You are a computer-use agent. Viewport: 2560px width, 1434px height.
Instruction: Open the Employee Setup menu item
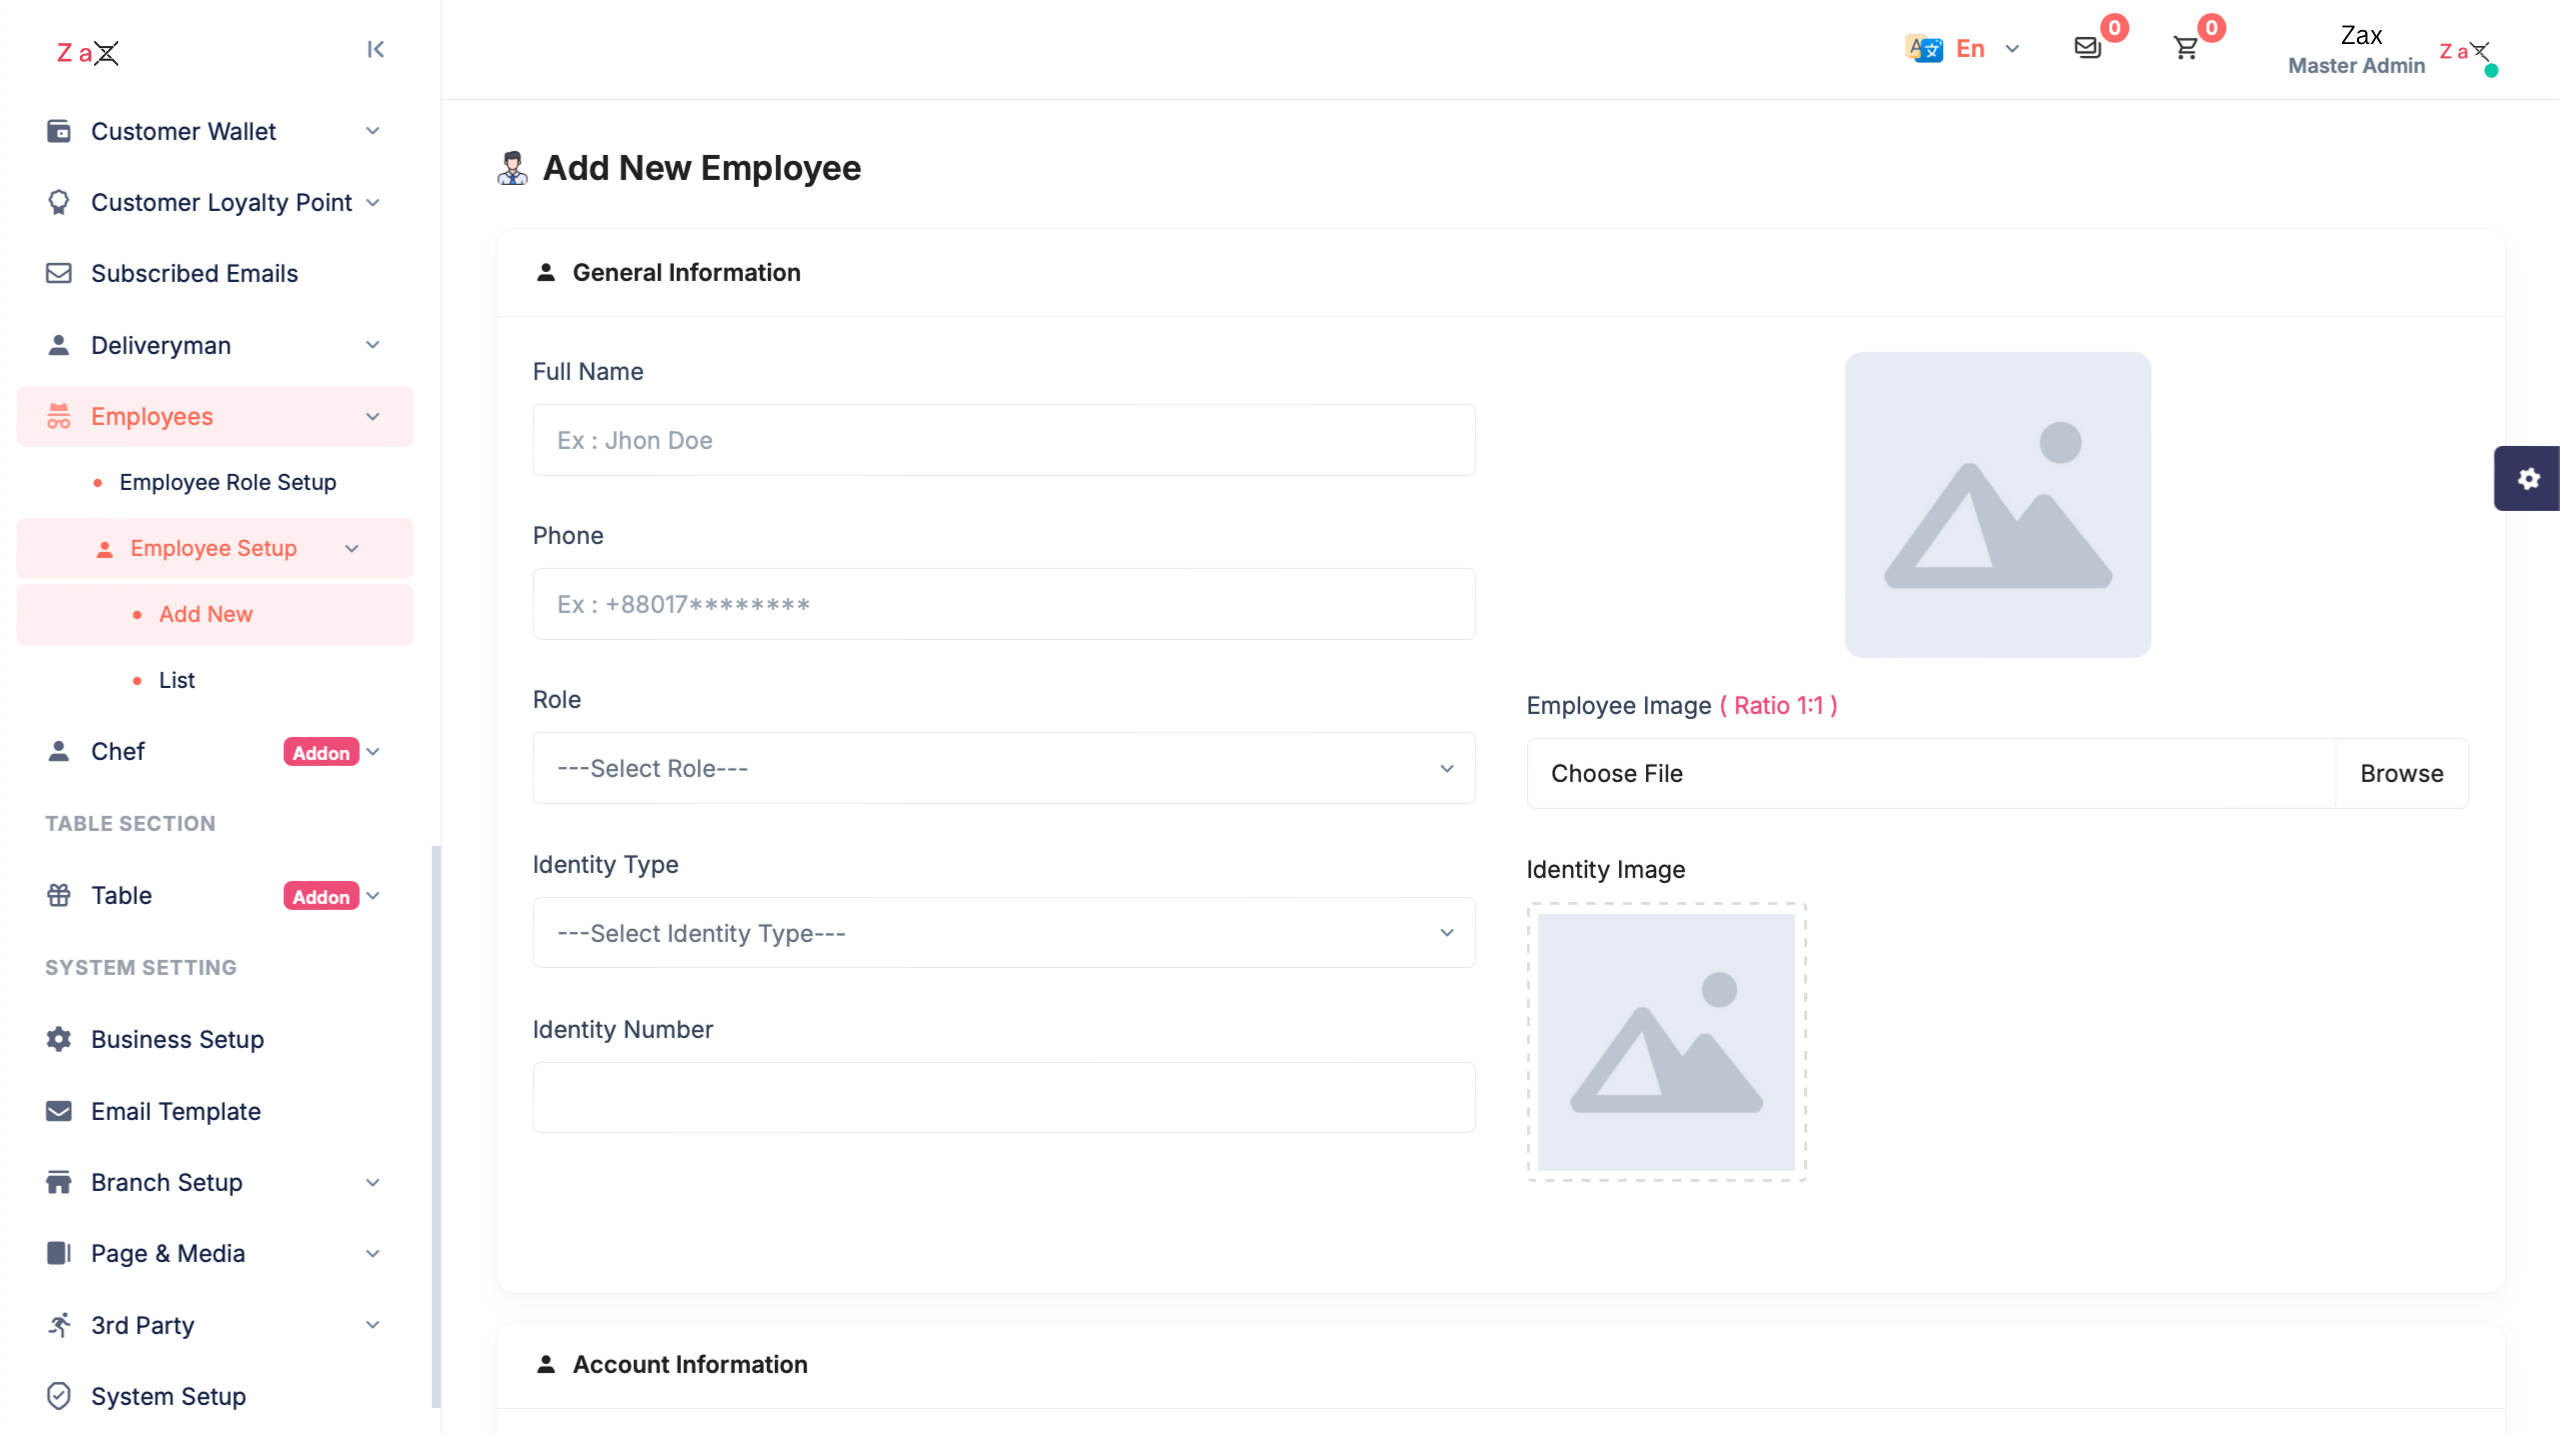click(213, 547)
